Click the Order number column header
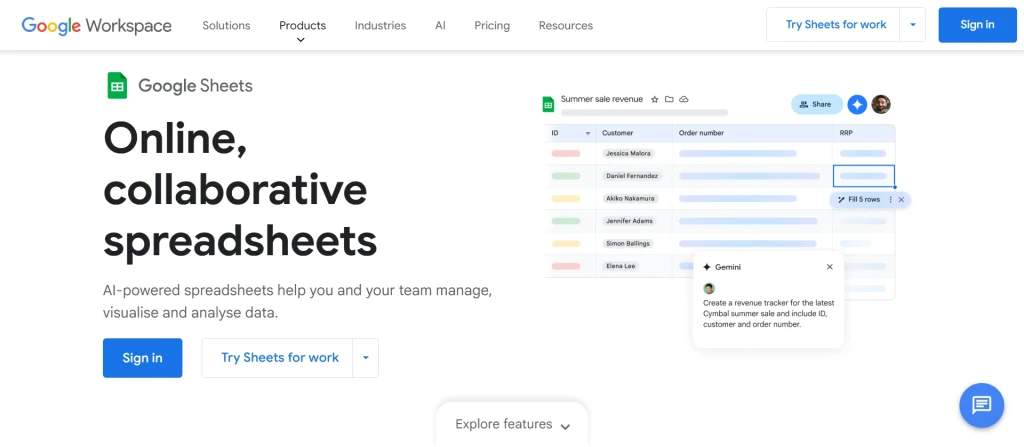Viewport: 1024px width, 447px height. [701, 133]
